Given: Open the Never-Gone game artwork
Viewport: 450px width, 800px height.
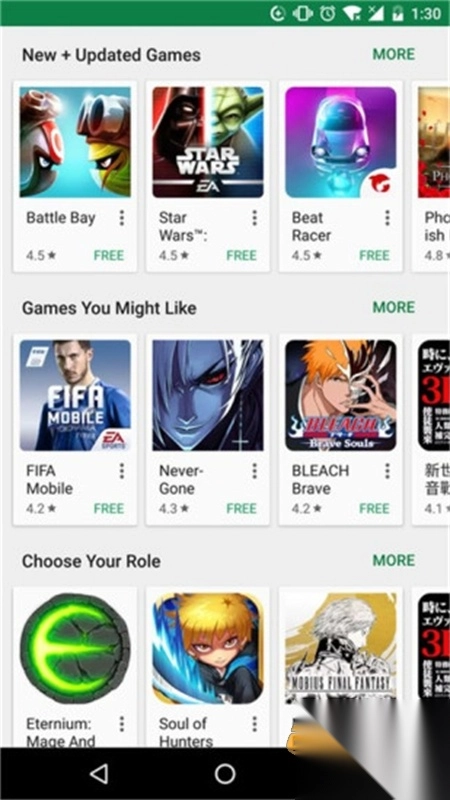Looking at the screenshot, I should pyautogui.click(x=208, y=395).
